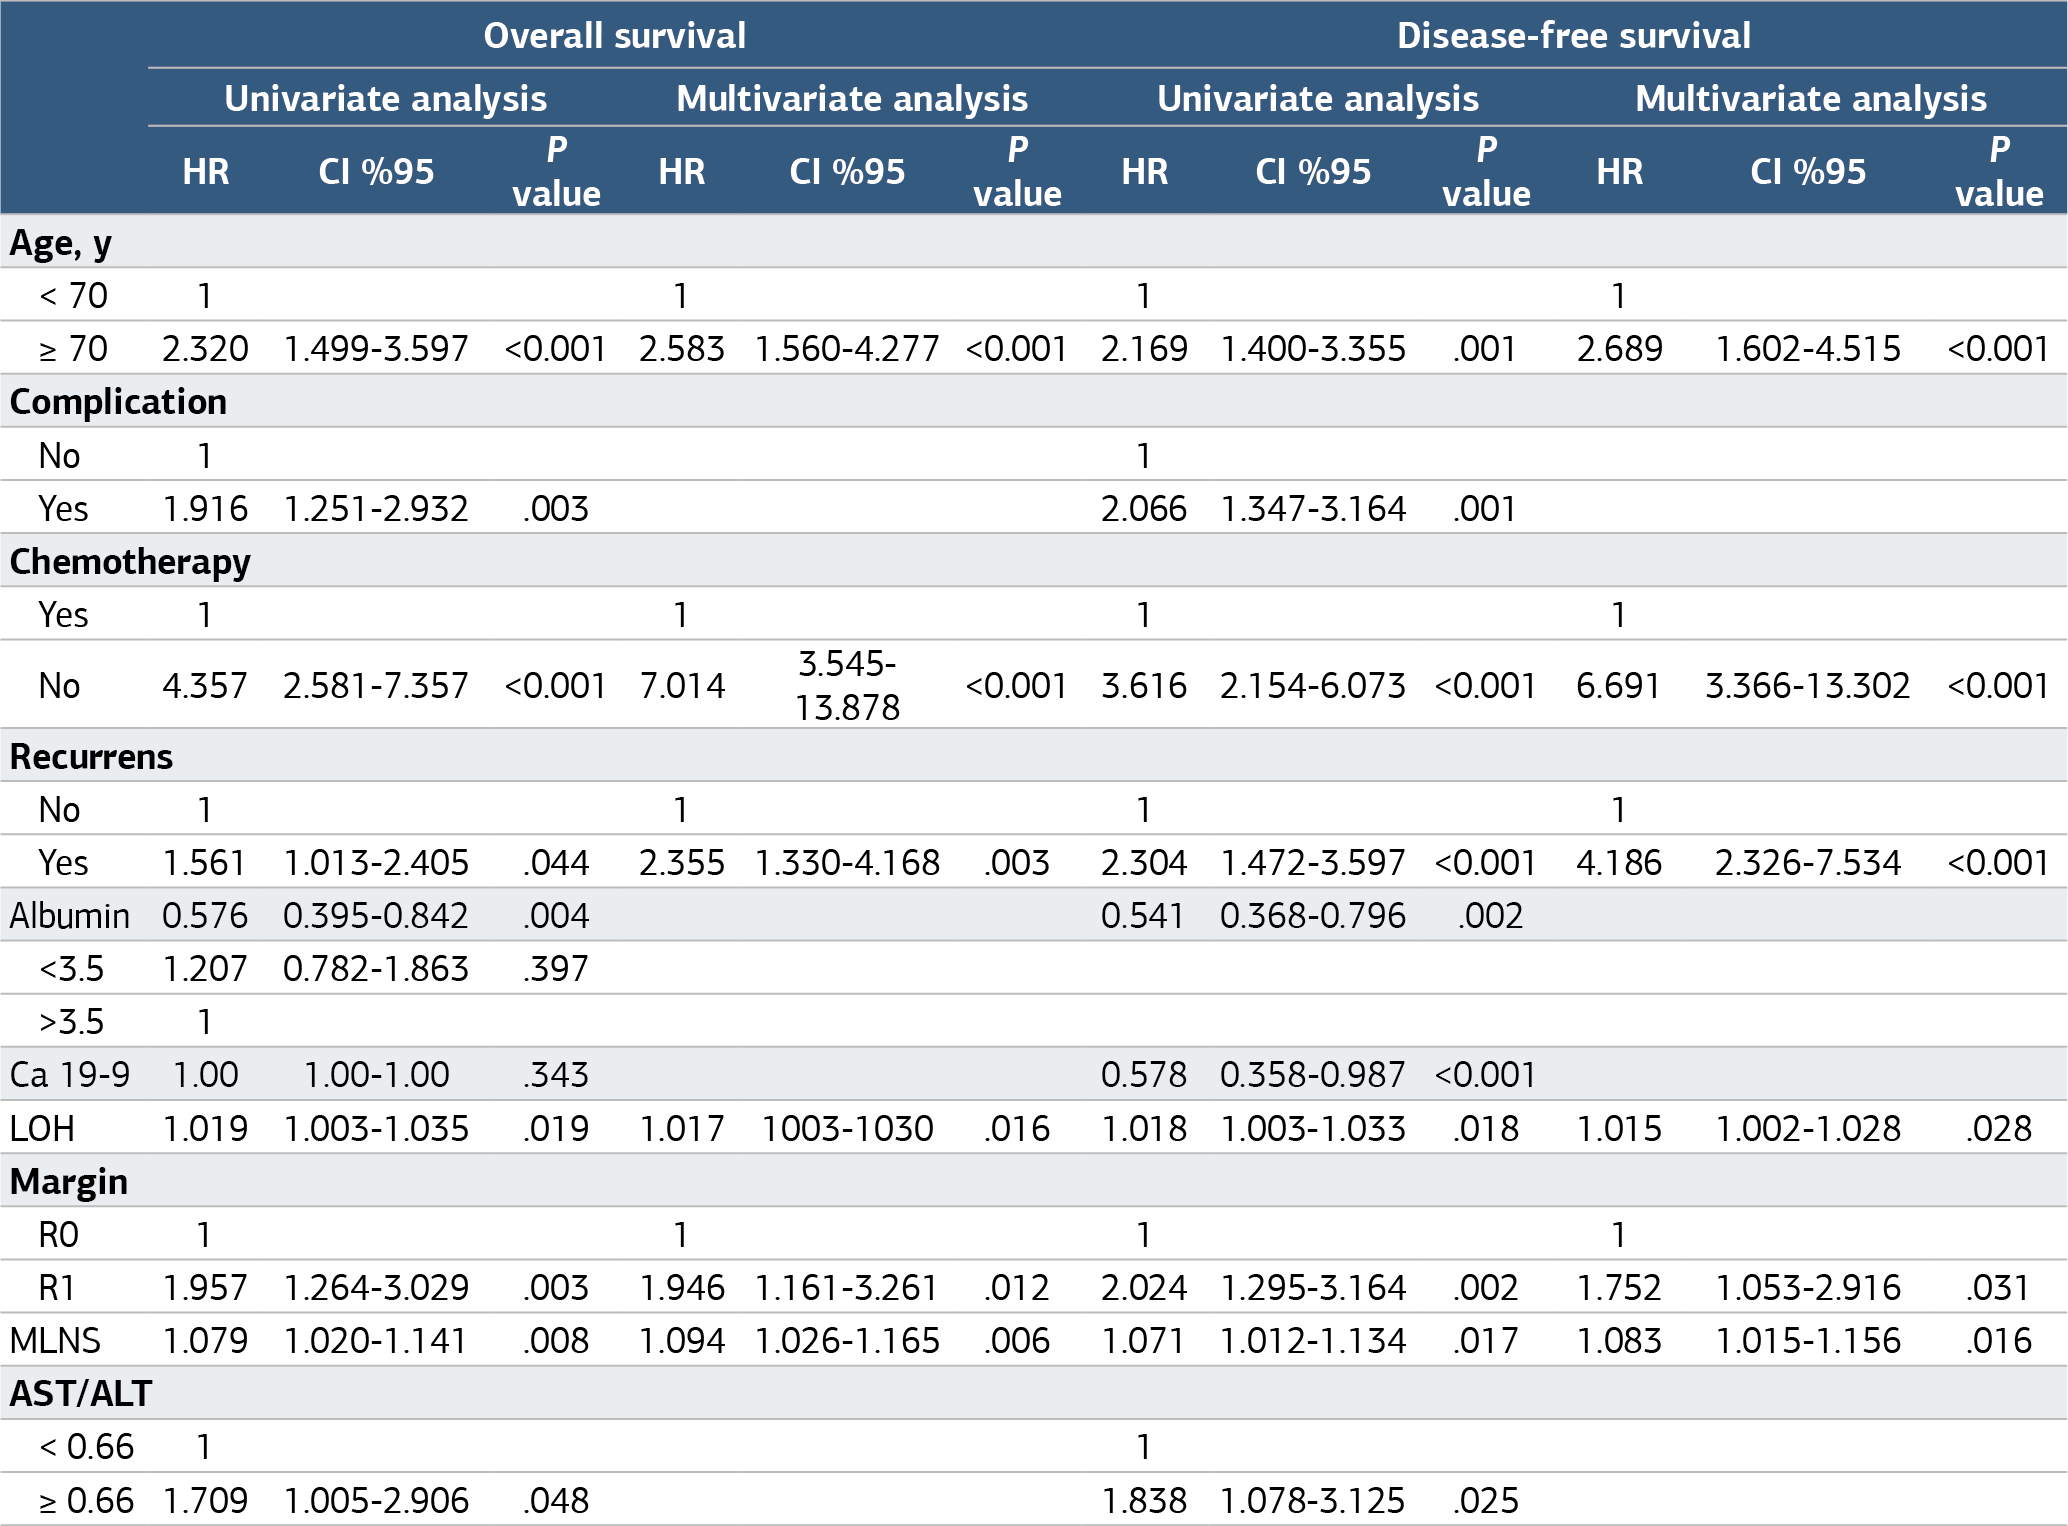
Task: Click the interval 1.251-2.932
Action: coord(376,509)
